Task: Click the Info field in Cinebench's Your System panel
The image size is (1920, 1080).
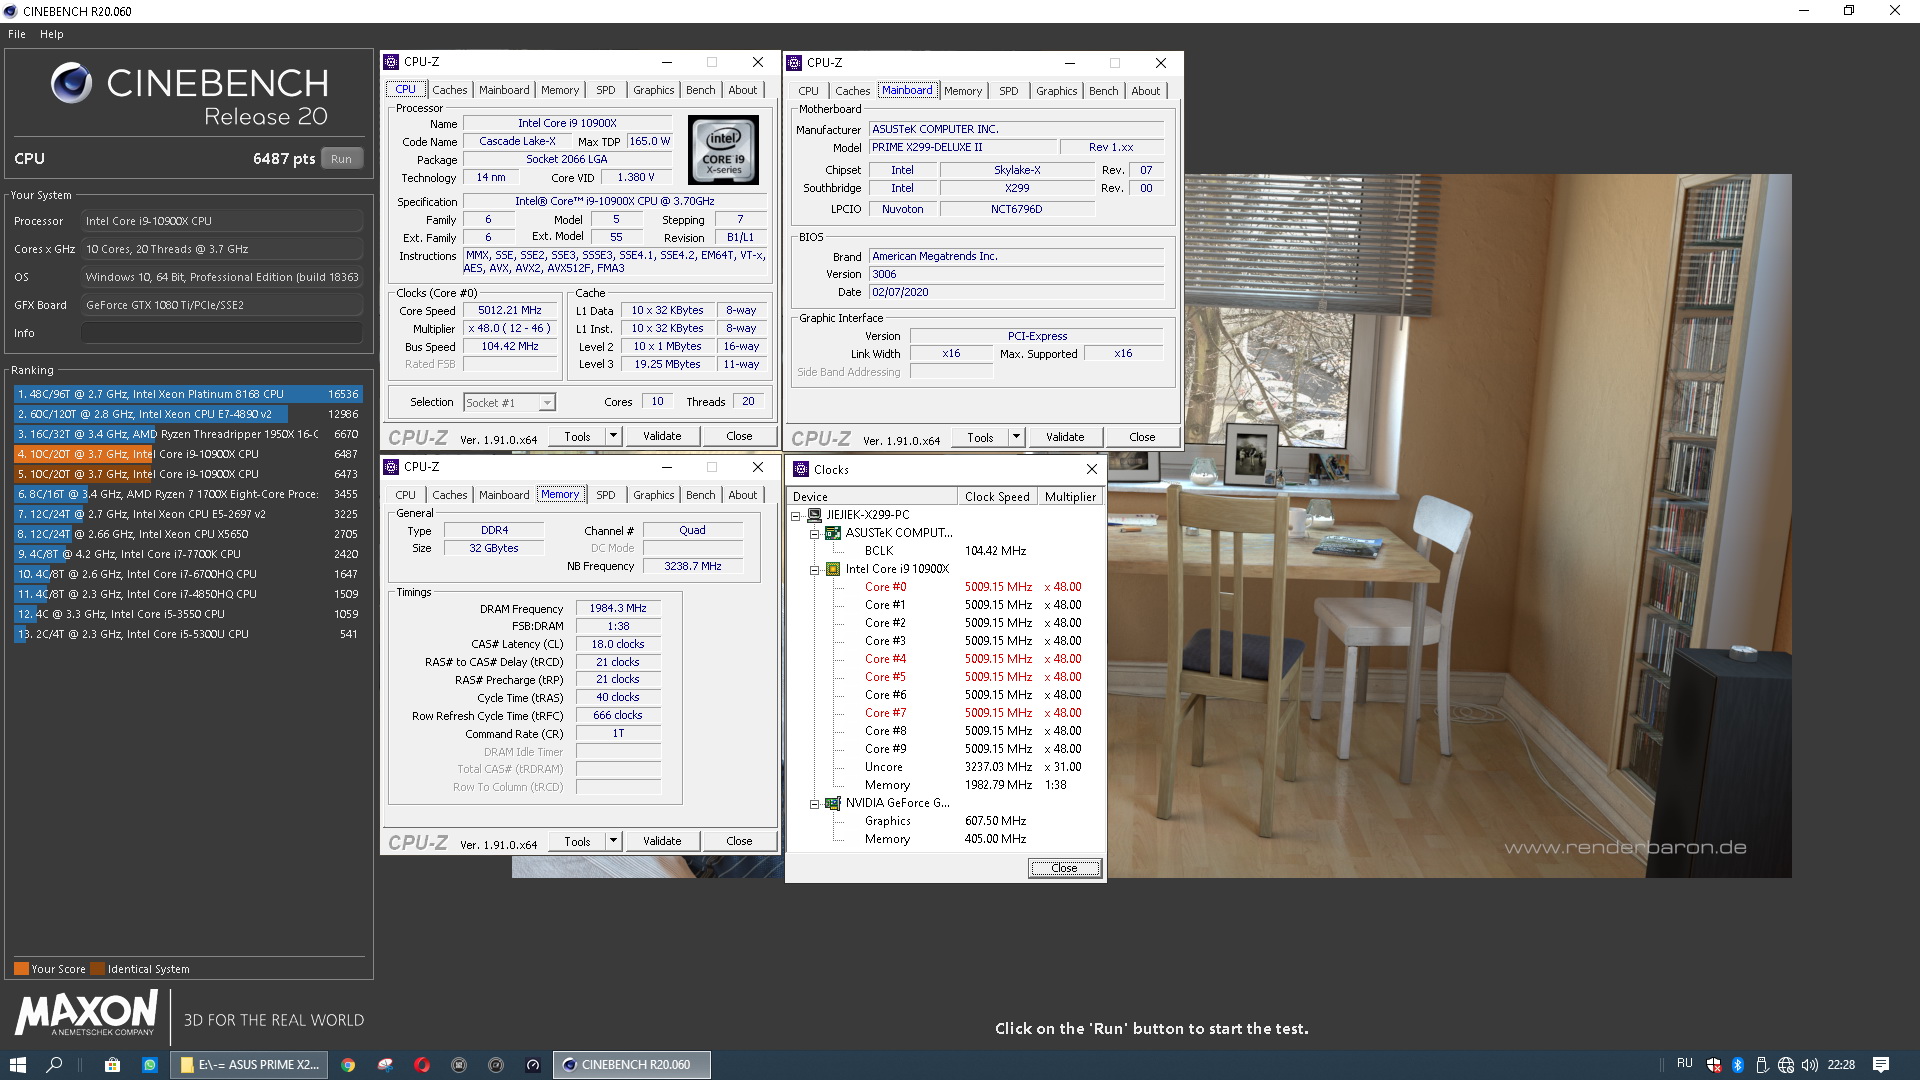Action: [222, 333]
